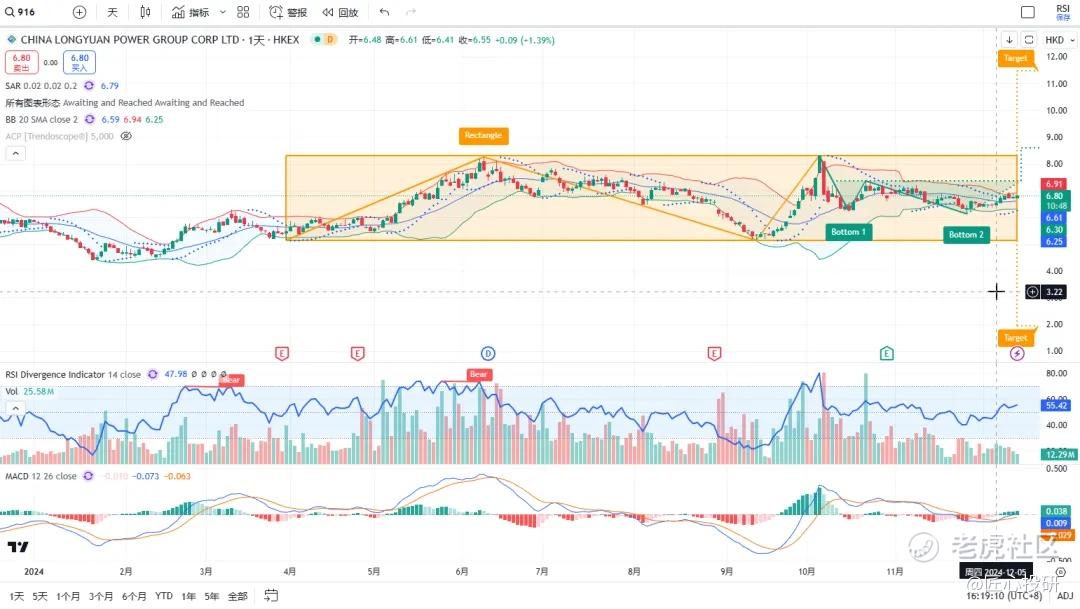Expand the indicators favorites dropdown arrow
This screenshot has width=1080, height=609.
[x=222, y=12]
